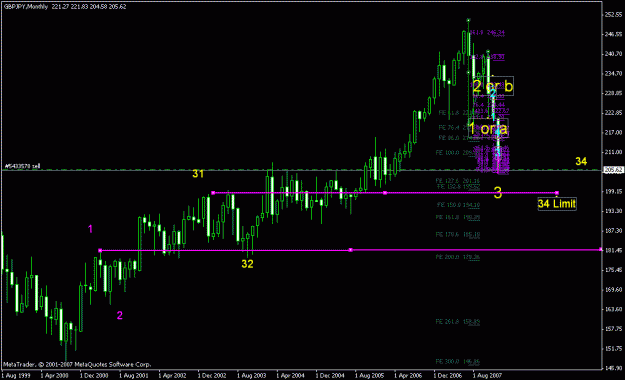Click the 169.60 price axis value
This screenshot has height=380, width=625.
(614, 289)
